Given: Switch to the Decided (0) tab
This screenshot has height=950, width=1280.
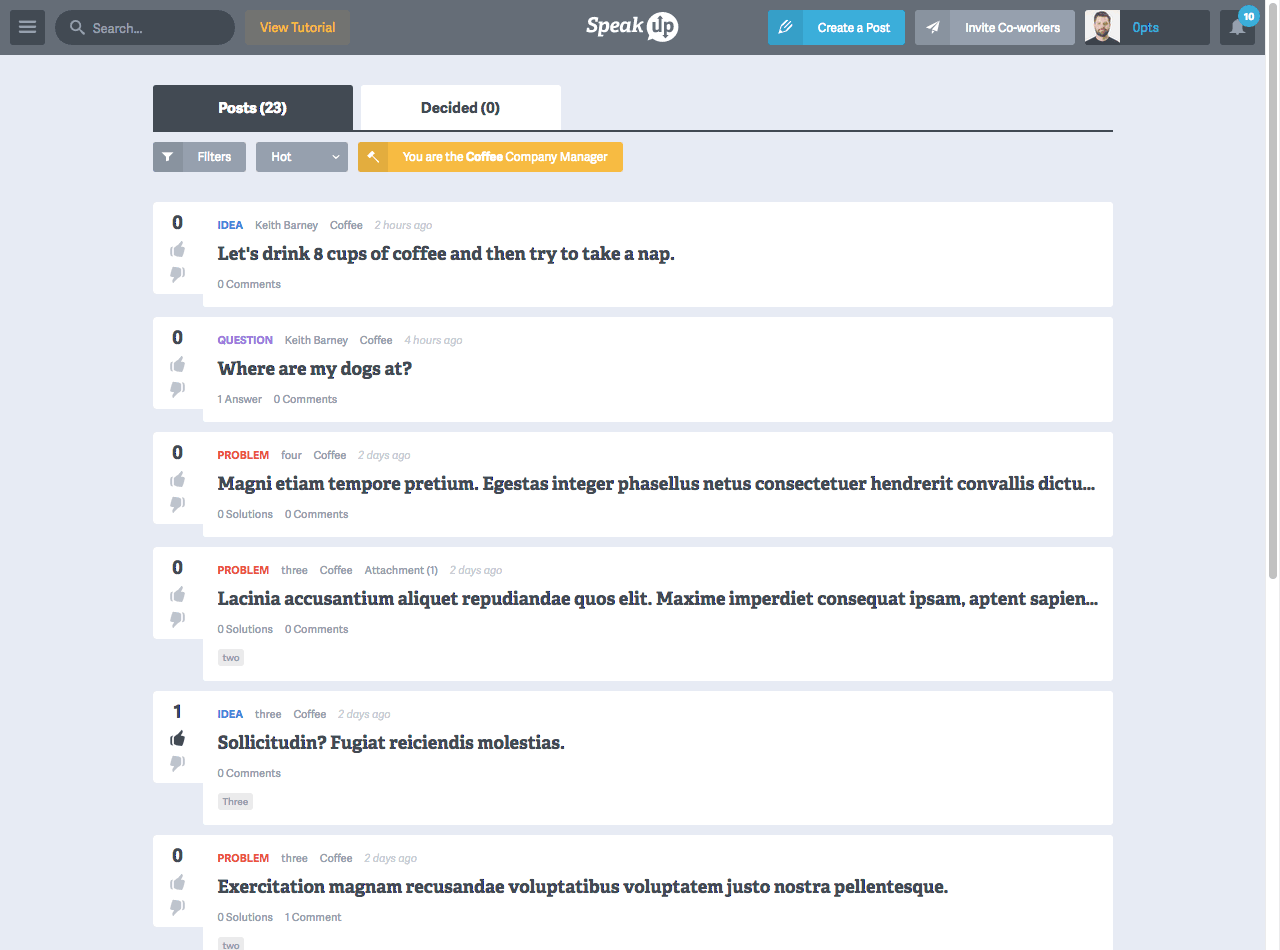Looking at the screenshot, I should (460, 108).
